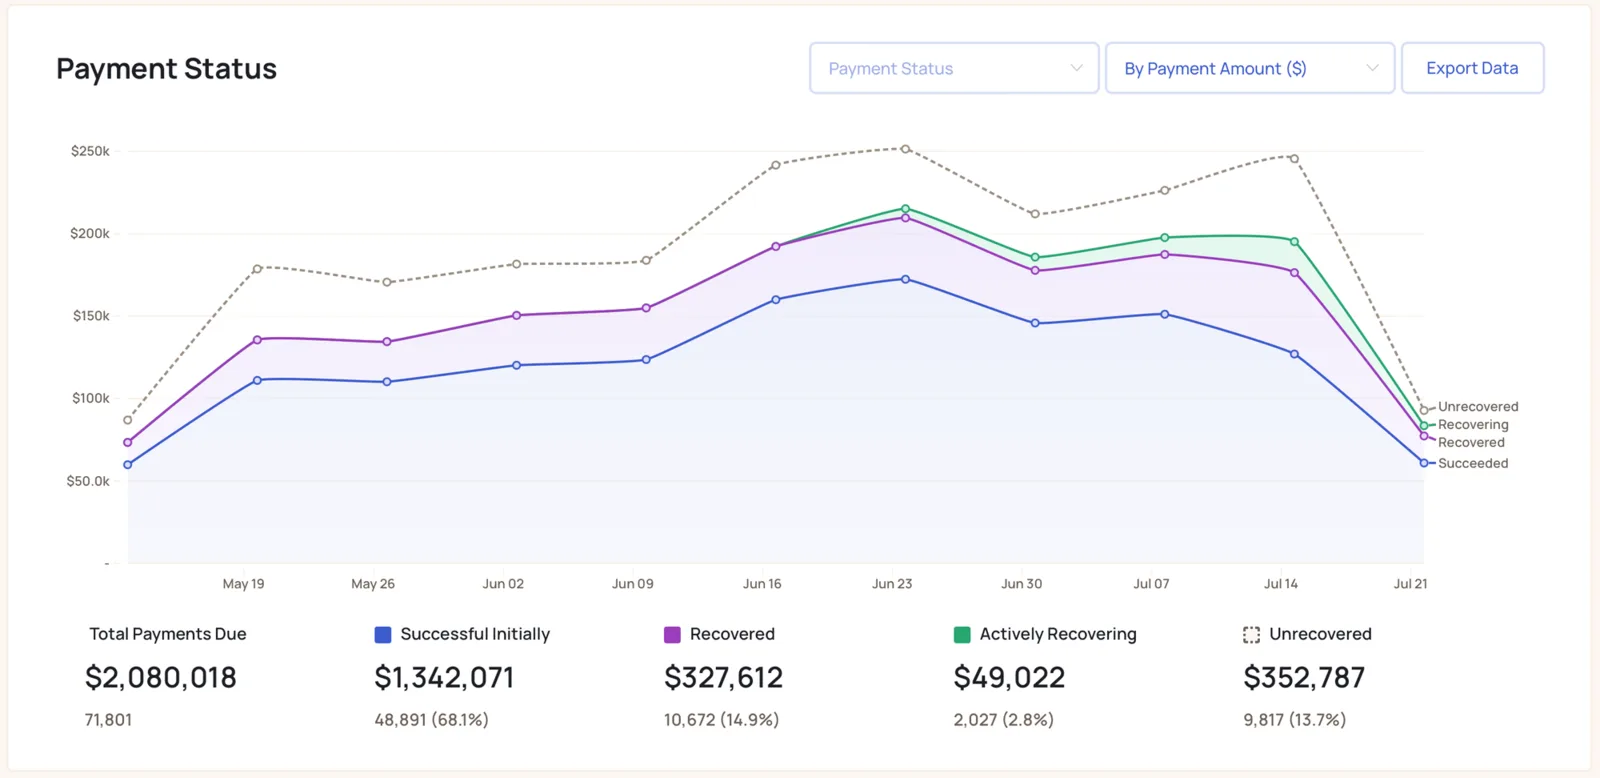
Task: Open the Payment Status dropdown
Action: [954, 68]
